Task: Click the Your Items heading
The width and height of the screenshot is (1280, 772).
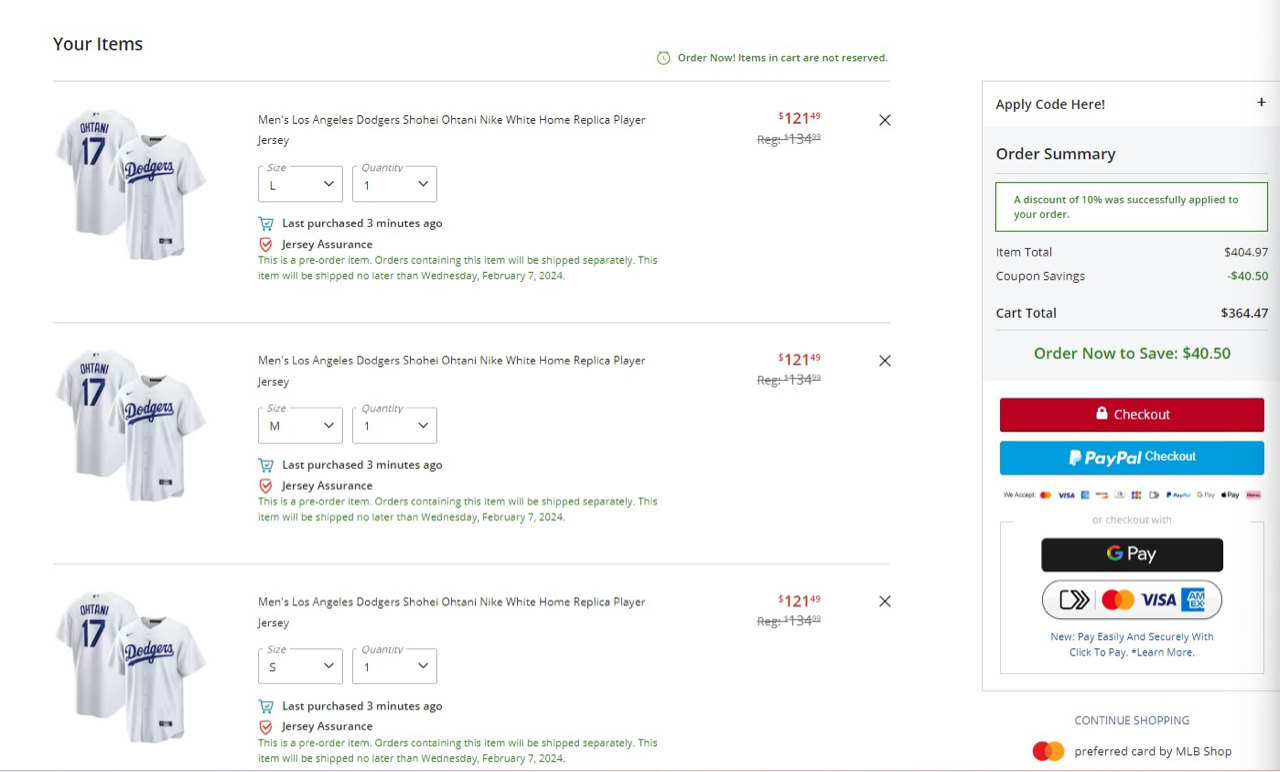Action: point(98,44)
